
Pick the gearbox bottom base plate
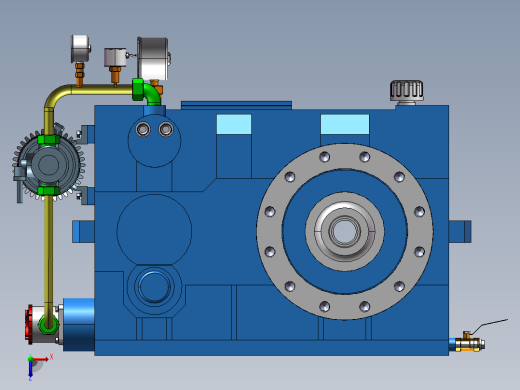click(x=272, y=348)
